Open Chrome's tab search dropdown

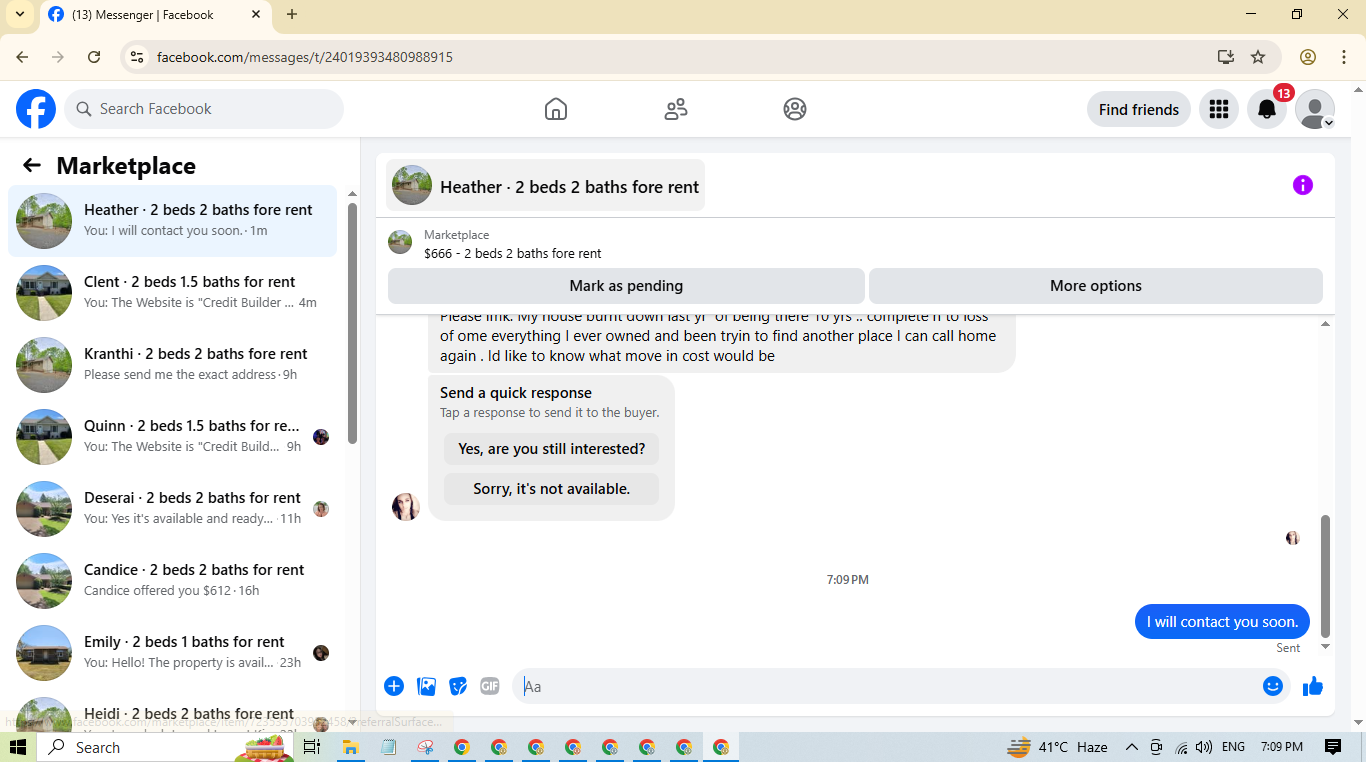[x=19, y=14]
